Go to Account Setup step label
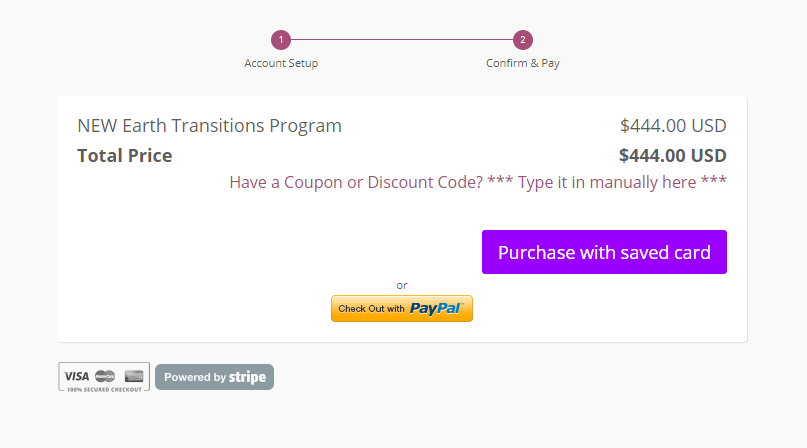 [281, 63]
